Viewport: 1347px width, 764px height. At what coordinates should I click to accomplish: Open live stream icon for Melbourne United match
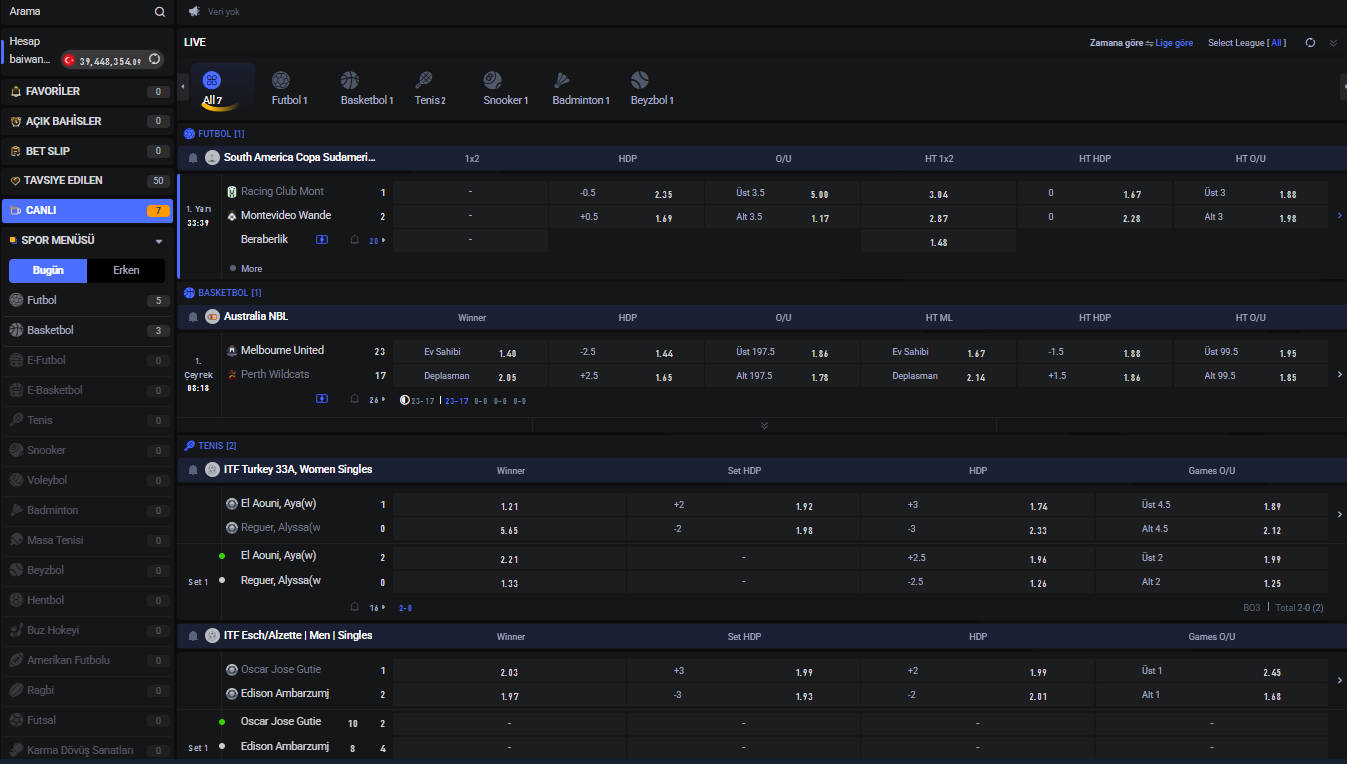coord(322,399)
